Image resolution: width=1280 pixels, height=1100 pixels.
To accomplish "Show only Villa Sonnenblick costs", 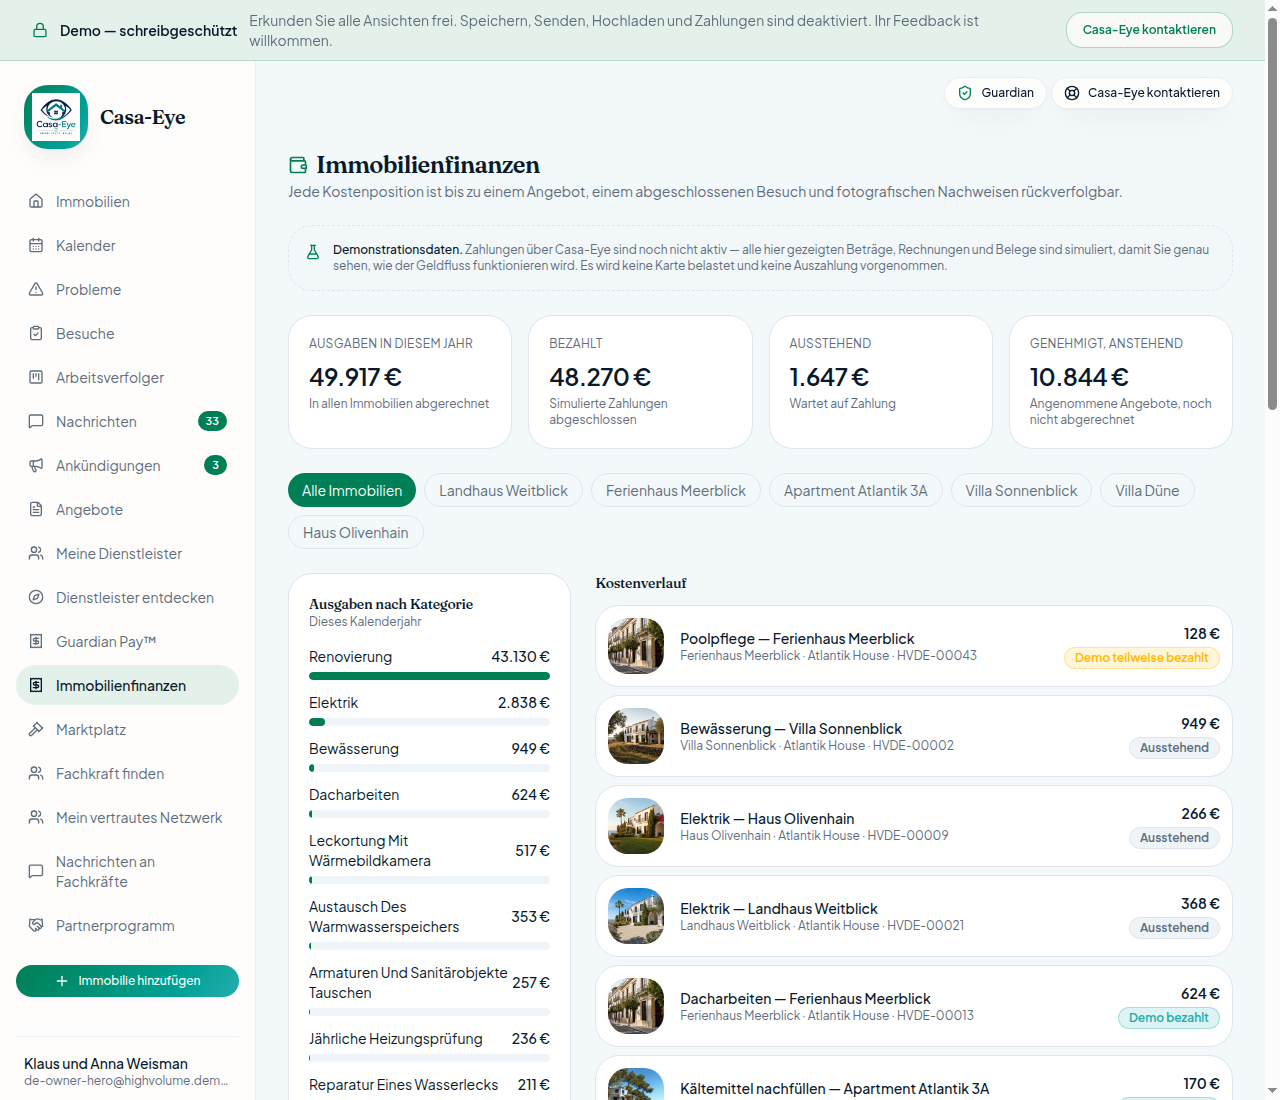I will tap(1021, 490).
